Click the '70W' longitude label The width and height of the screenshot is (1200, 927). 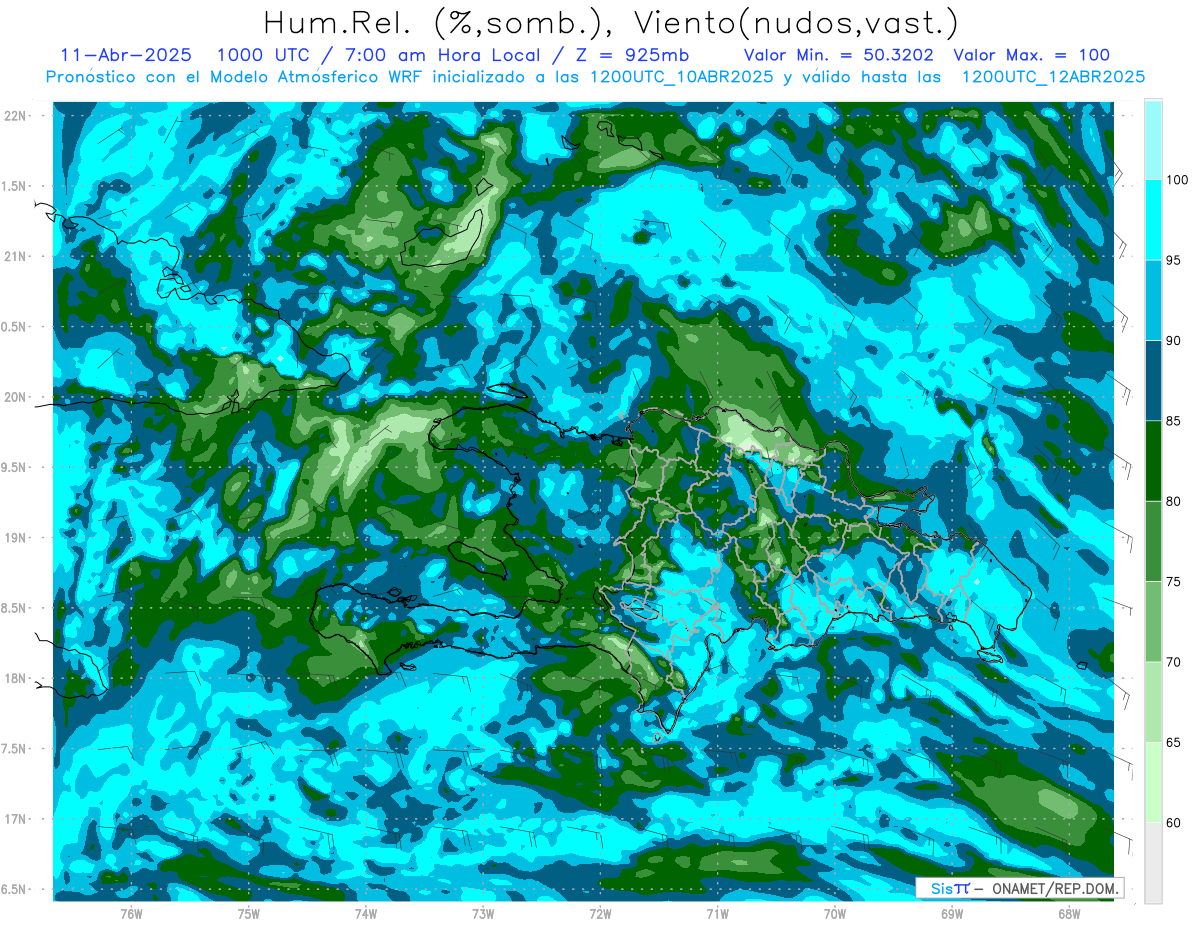point(834,913)
